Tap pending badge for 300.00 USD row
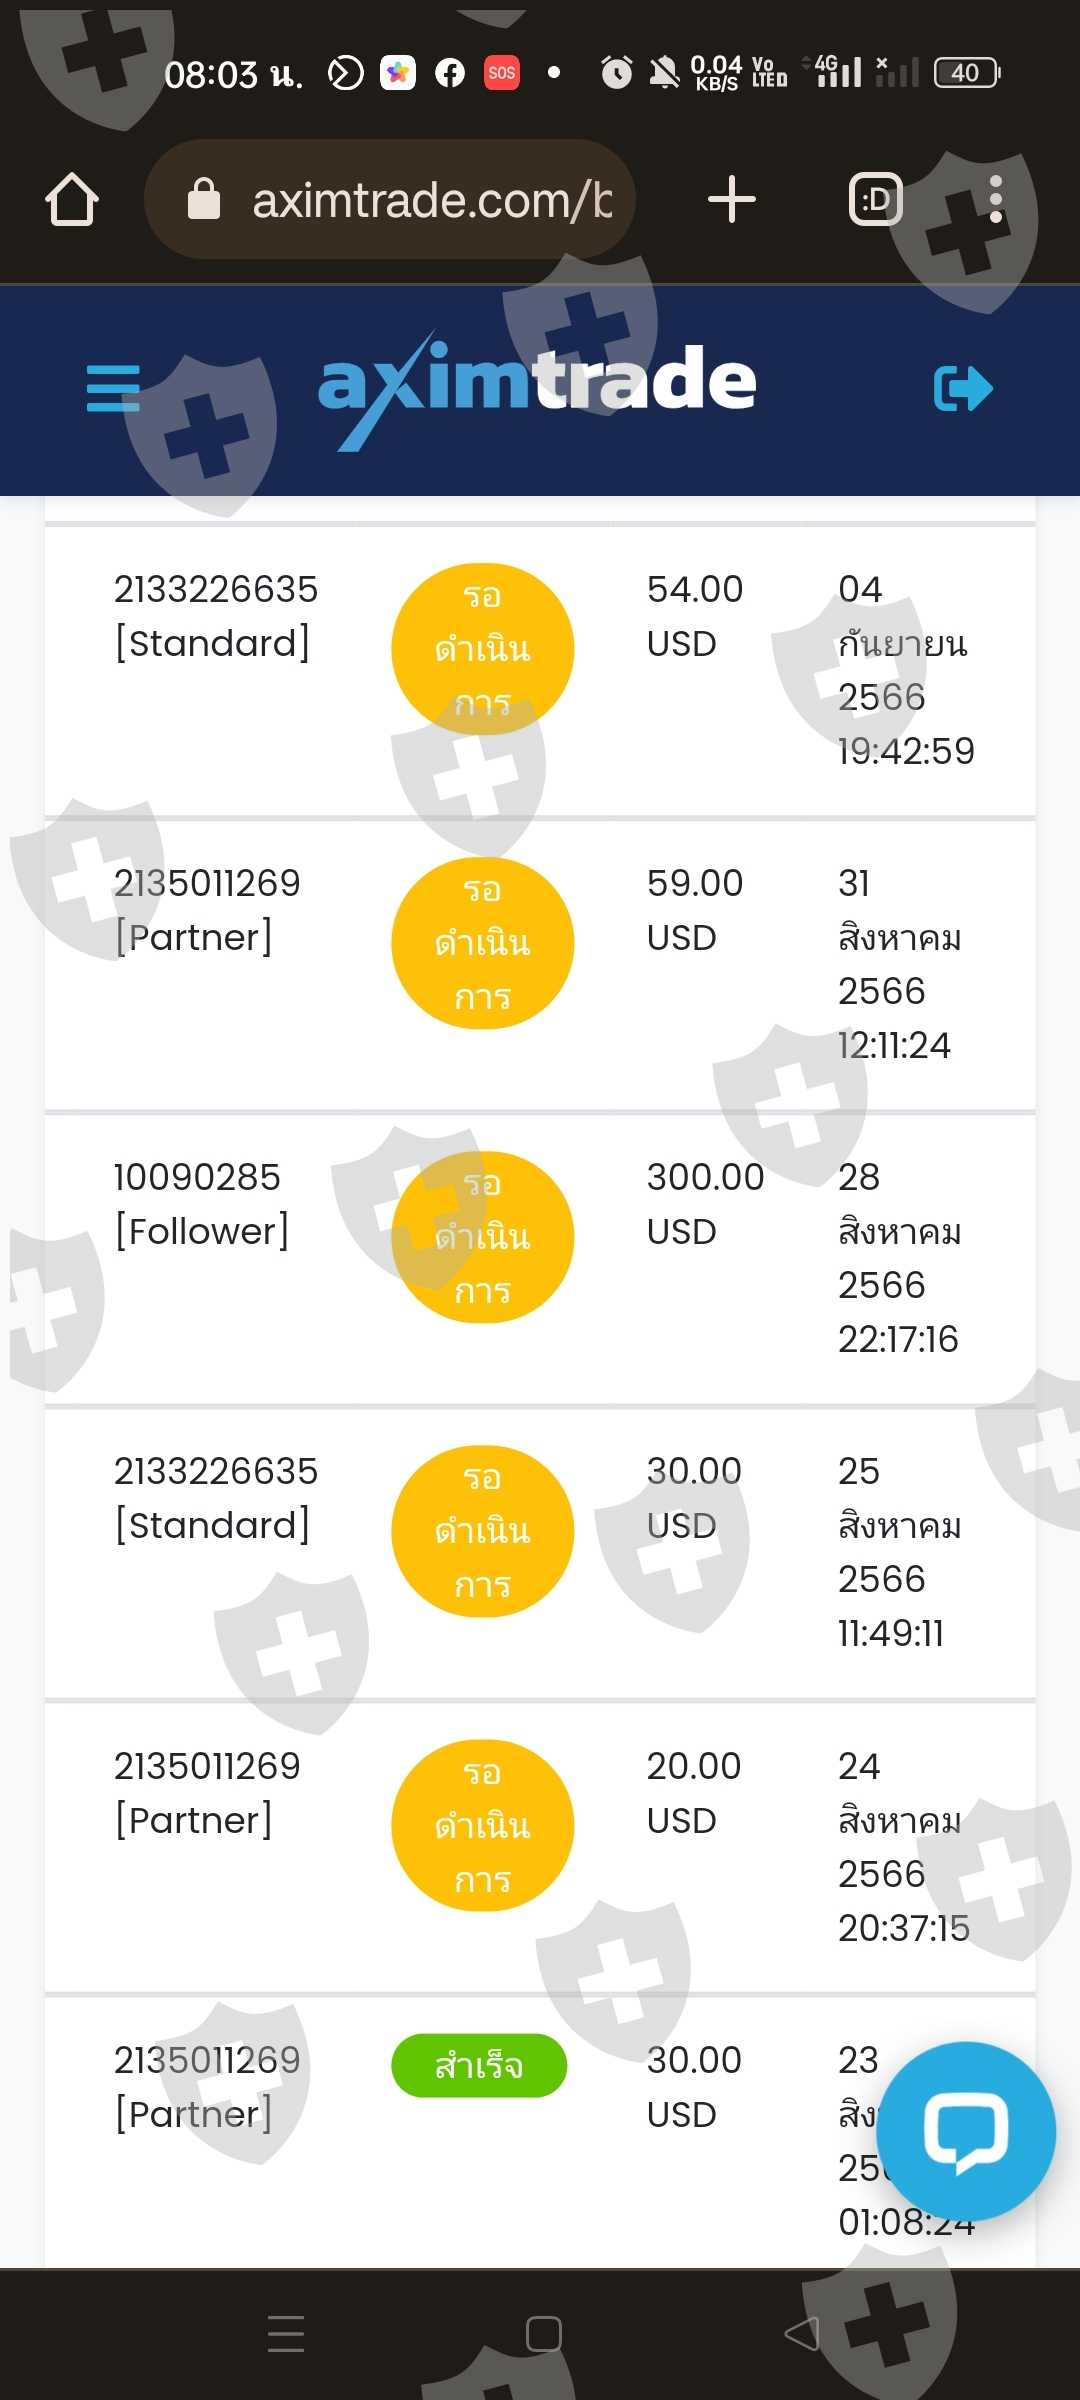Viewport: 1080px width, 2400px height. [482, 1237]
